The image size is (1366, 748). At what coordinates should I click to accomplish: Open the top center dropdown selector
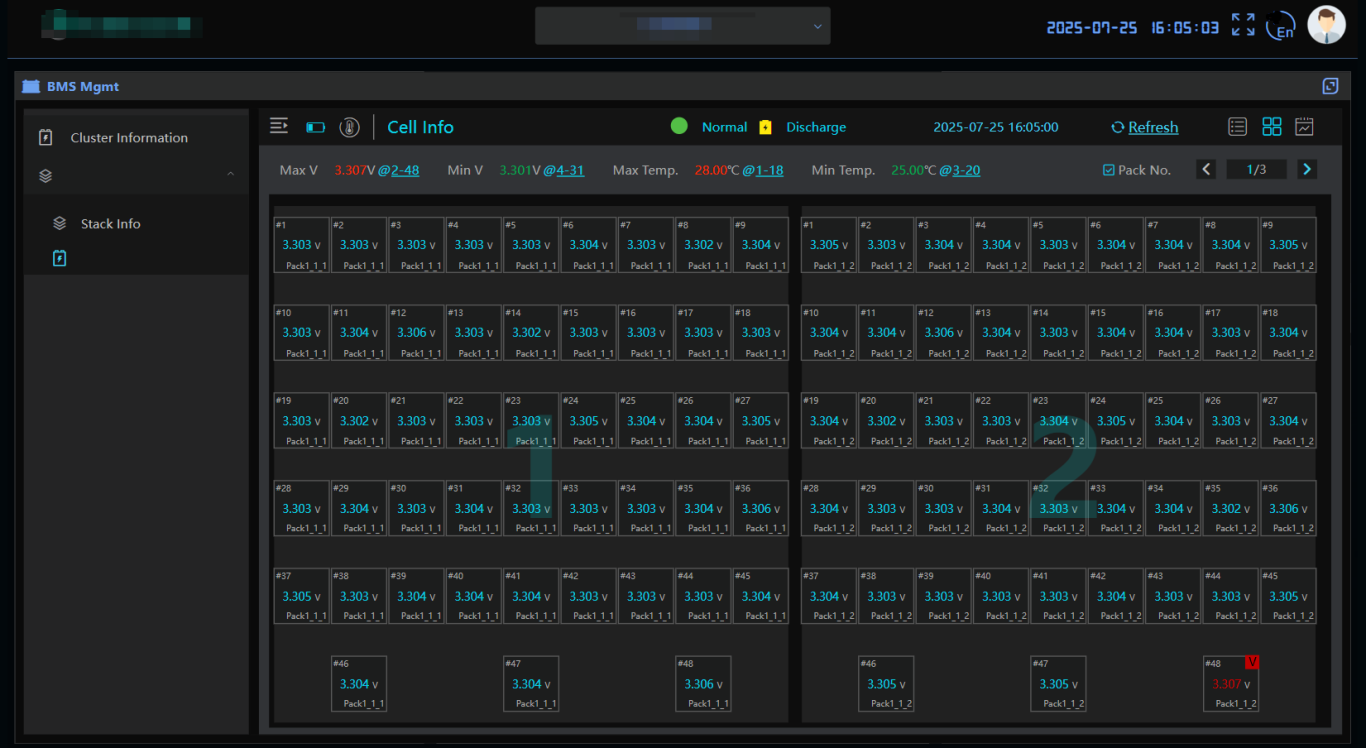[682, 26]
